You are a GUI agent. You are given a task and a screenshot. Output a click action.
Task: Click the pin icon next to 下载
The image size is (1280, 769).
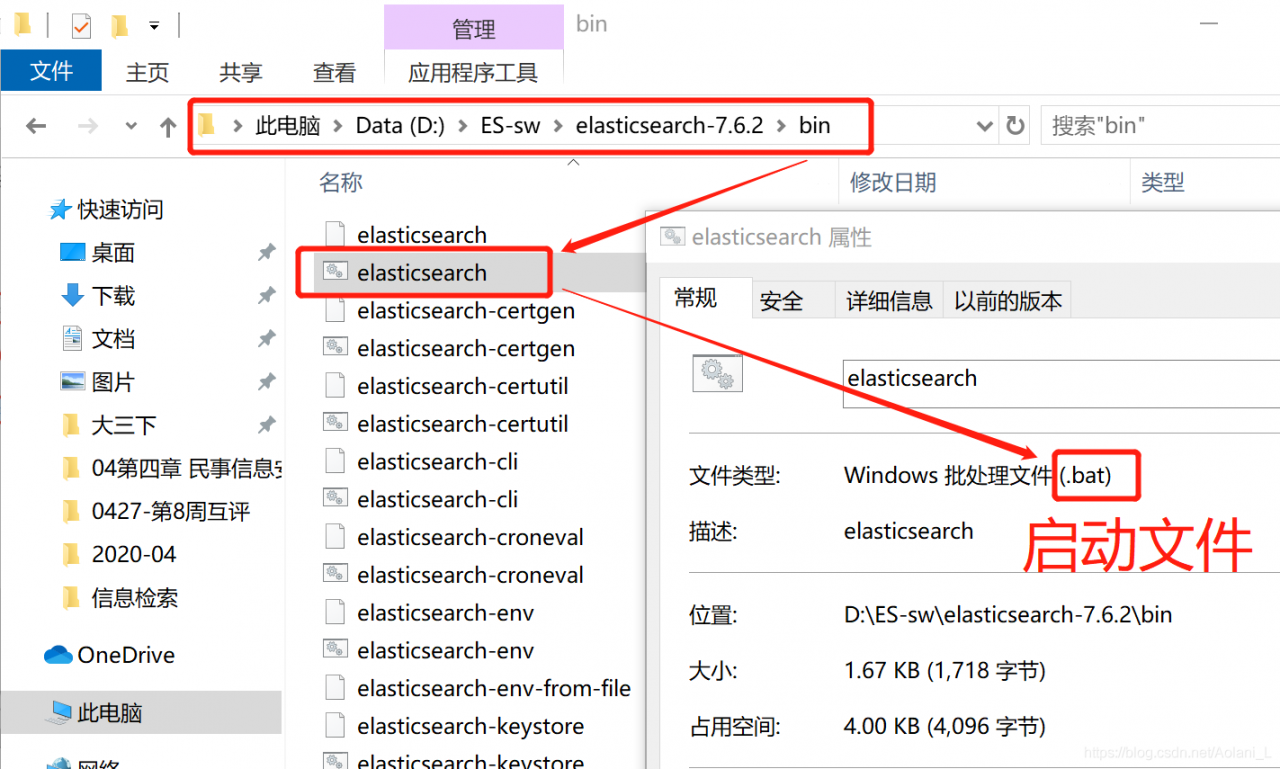266,296
